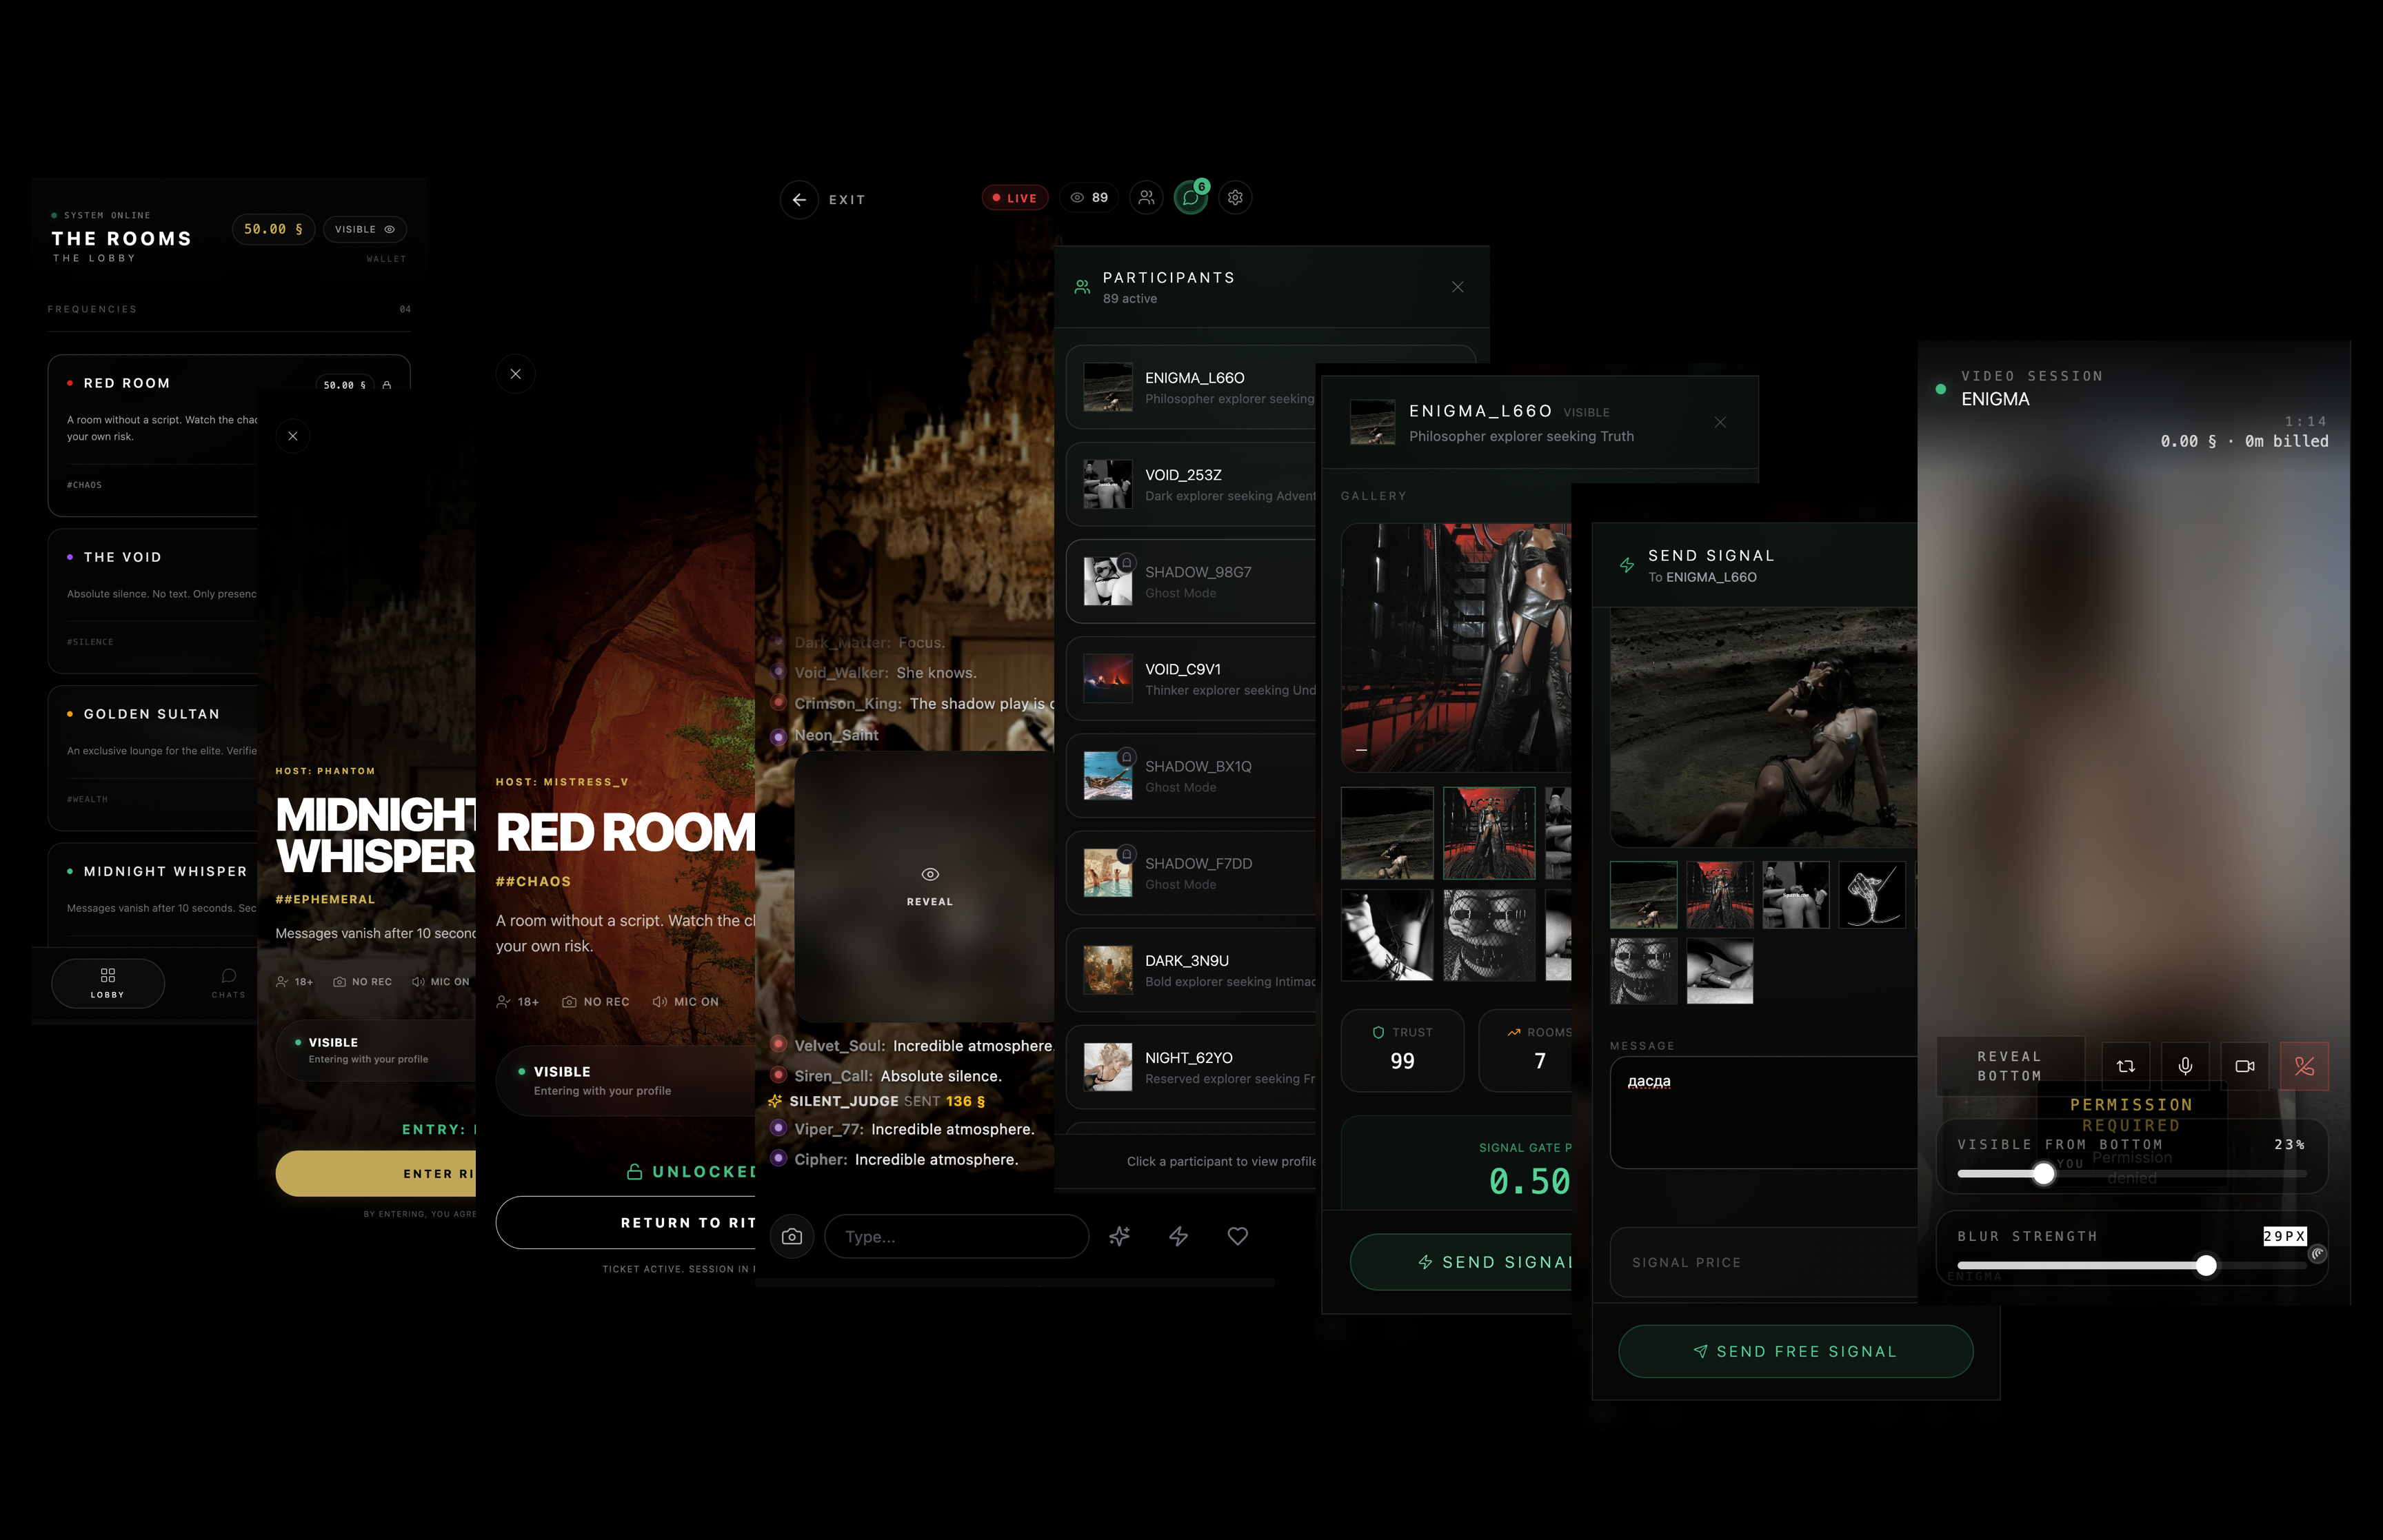Click the message box in Send Signal panel

[1764, 1112]
